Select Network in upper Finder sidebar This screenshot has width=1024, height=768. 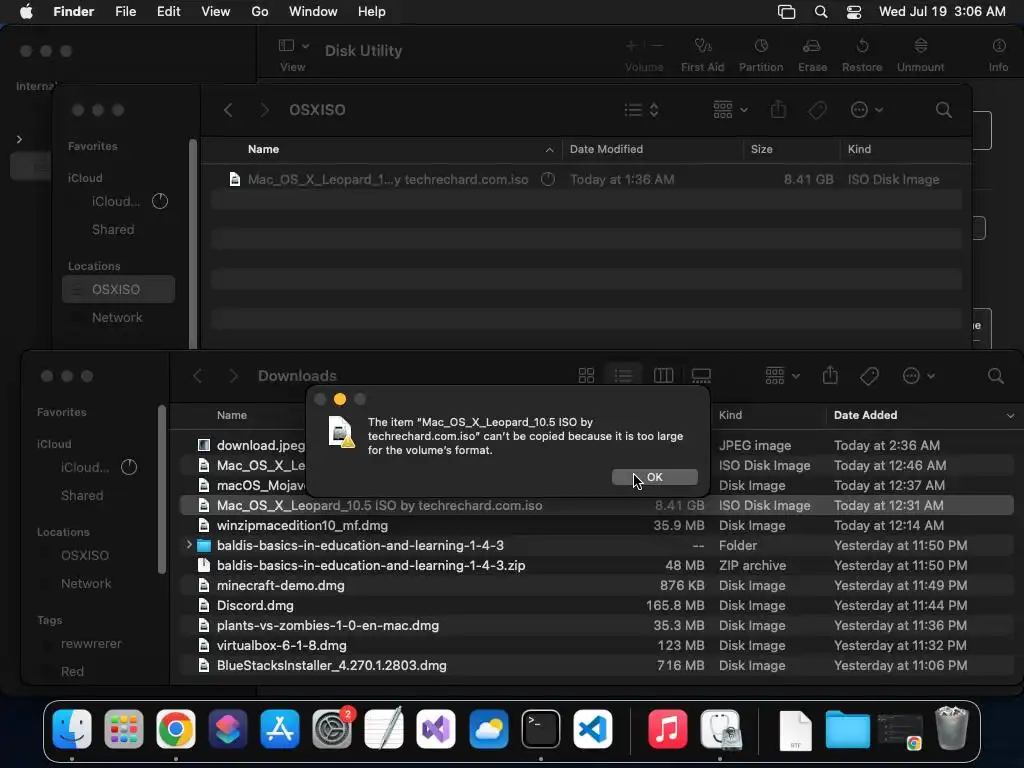click(x=117, y=317)
